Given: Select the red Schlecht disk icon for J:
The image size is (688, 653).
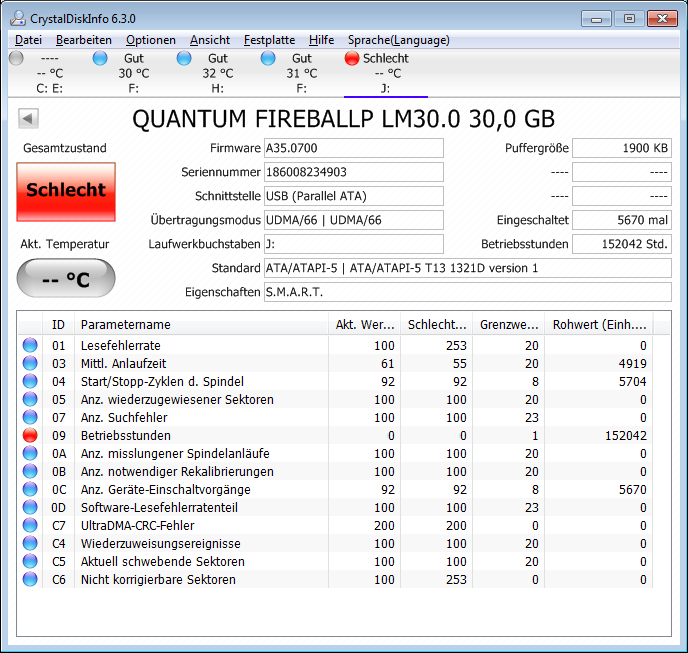Looking at the screenshot, I should click(352, 58).
